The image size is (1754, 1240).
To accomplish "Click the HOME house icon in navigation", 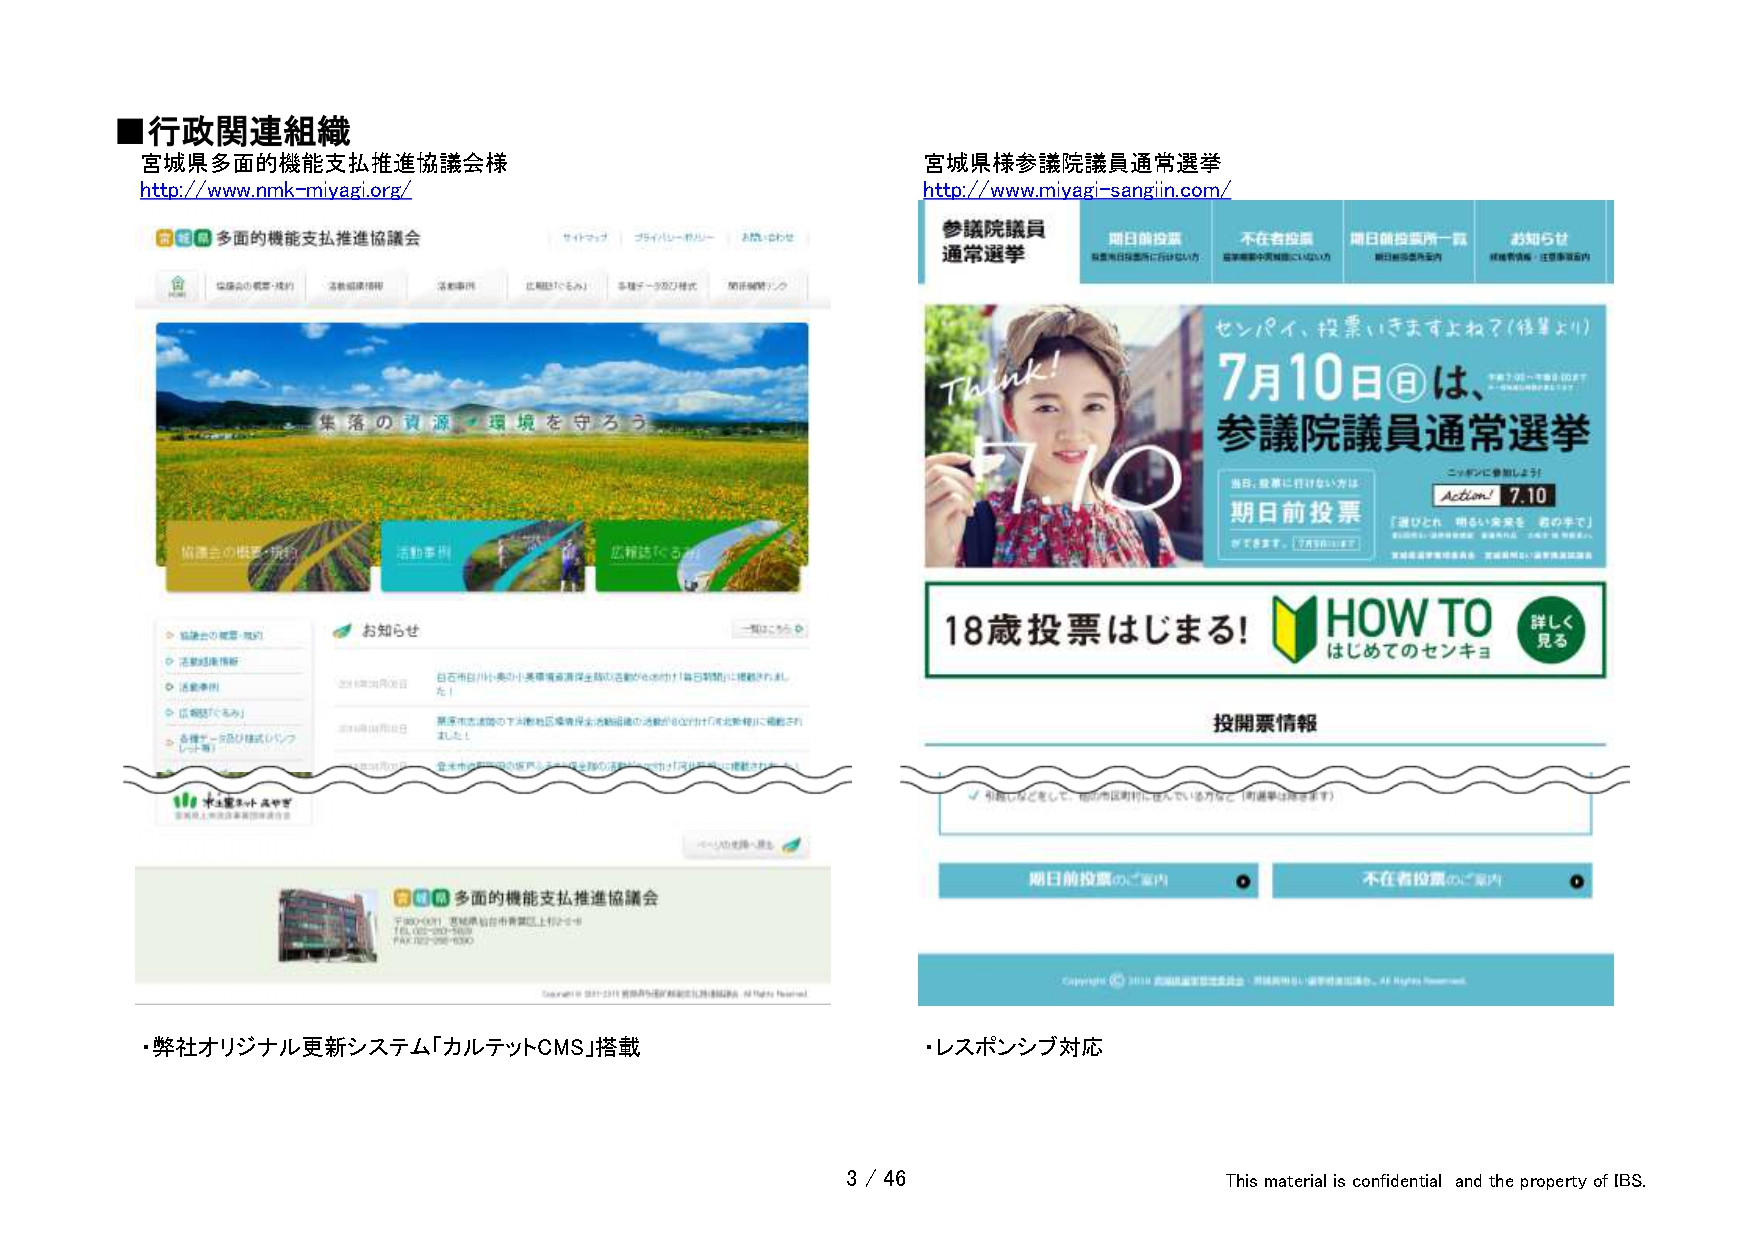I will coord(177,285).
